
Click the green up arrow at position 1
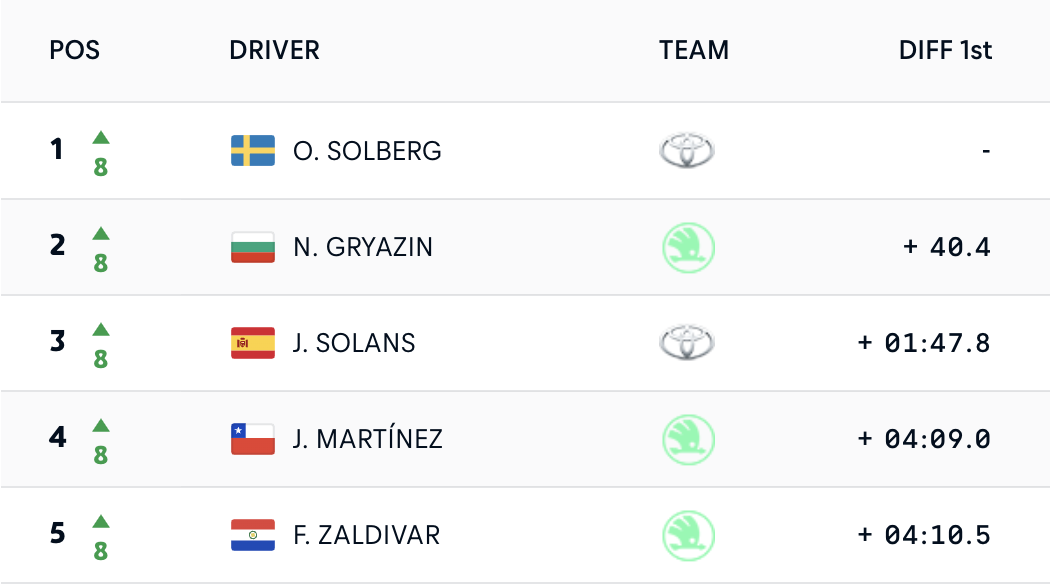[101, 138]
